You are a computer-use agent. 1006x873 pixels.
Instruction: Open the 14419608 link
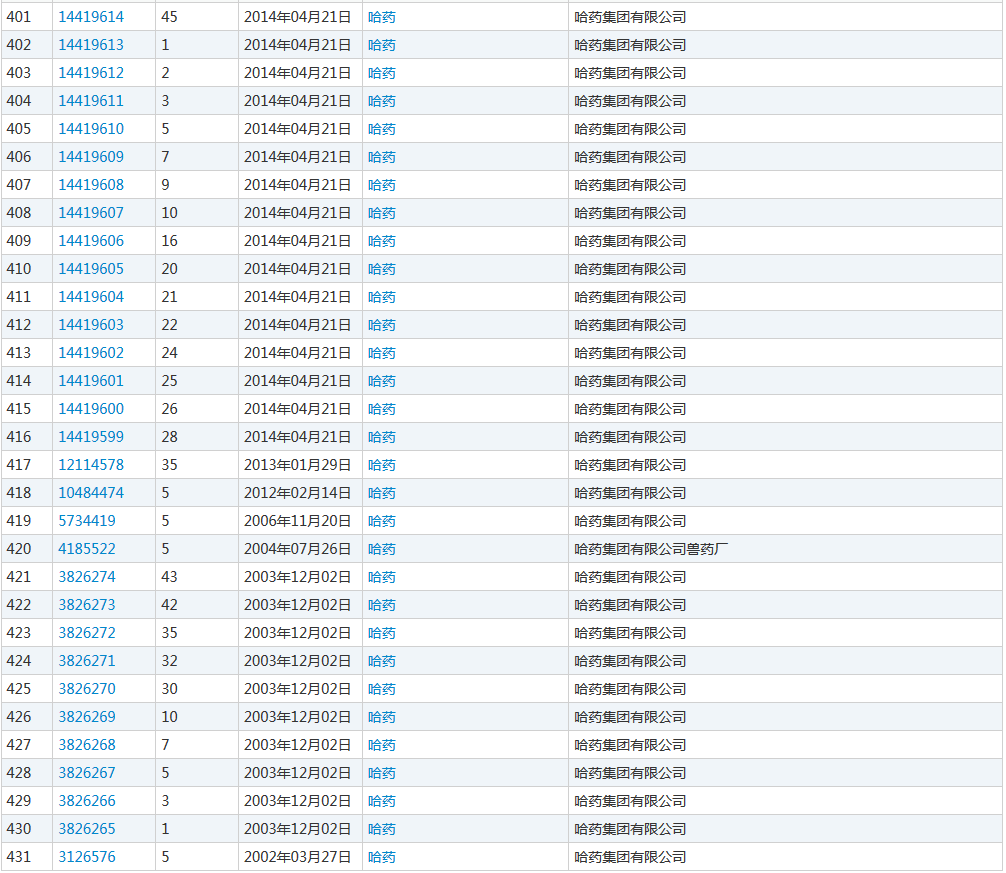click(x=91, y=185)
